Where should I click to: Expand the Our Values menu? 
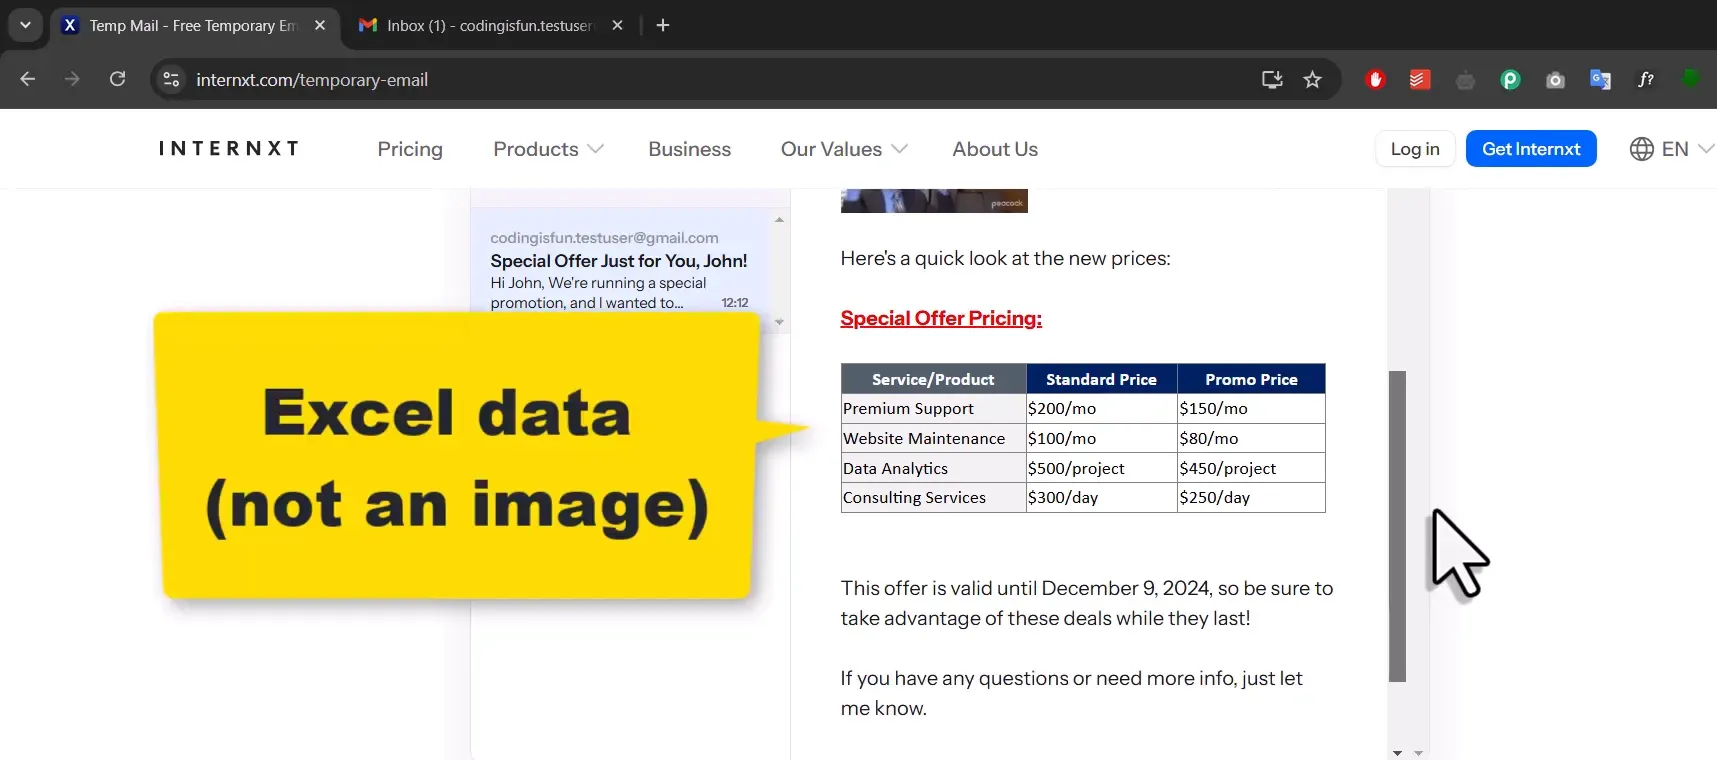click(x=844, y=149)
